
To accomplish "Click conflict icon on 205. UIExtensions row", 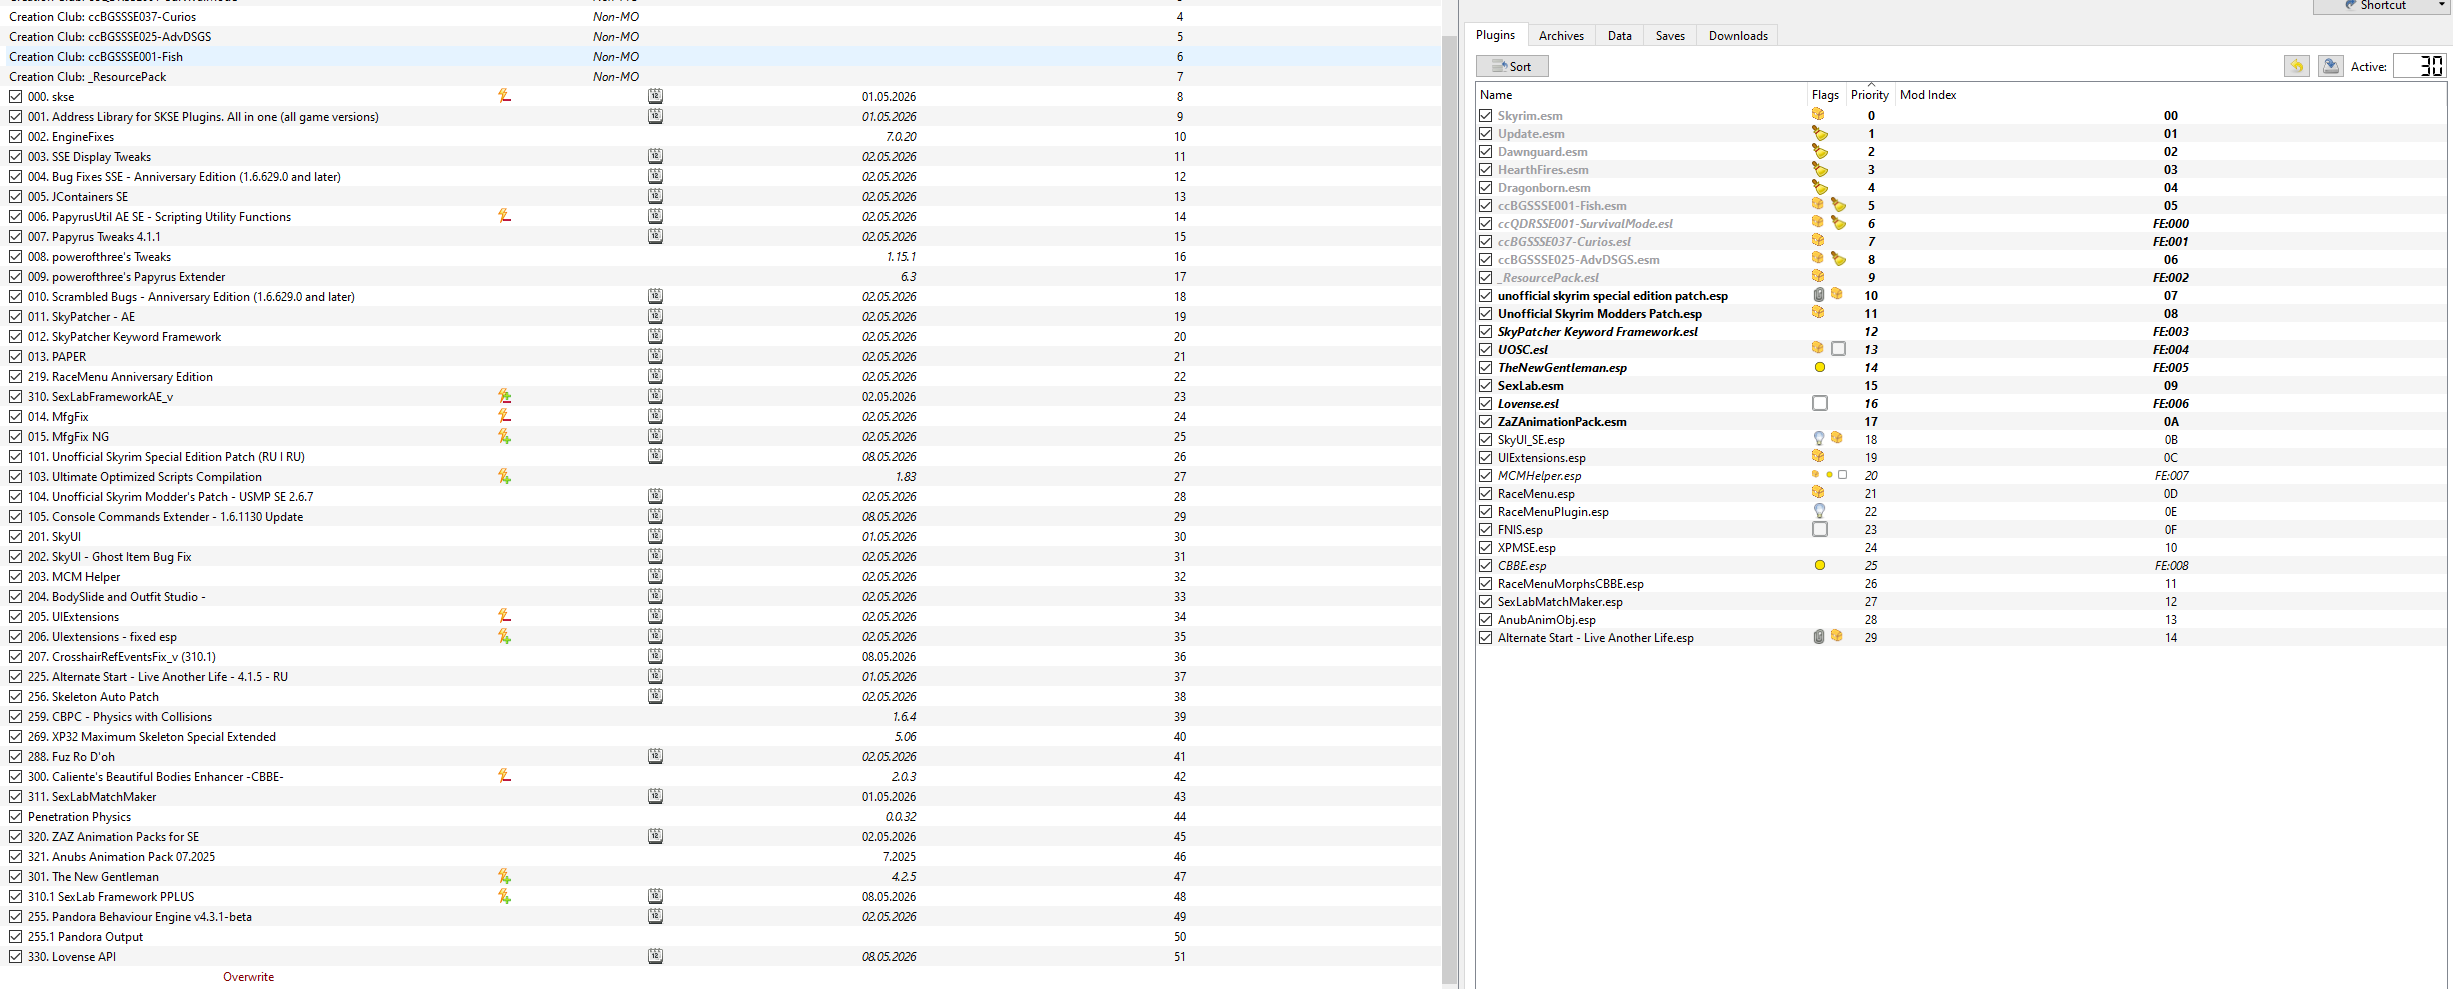I will coord(504,616).
